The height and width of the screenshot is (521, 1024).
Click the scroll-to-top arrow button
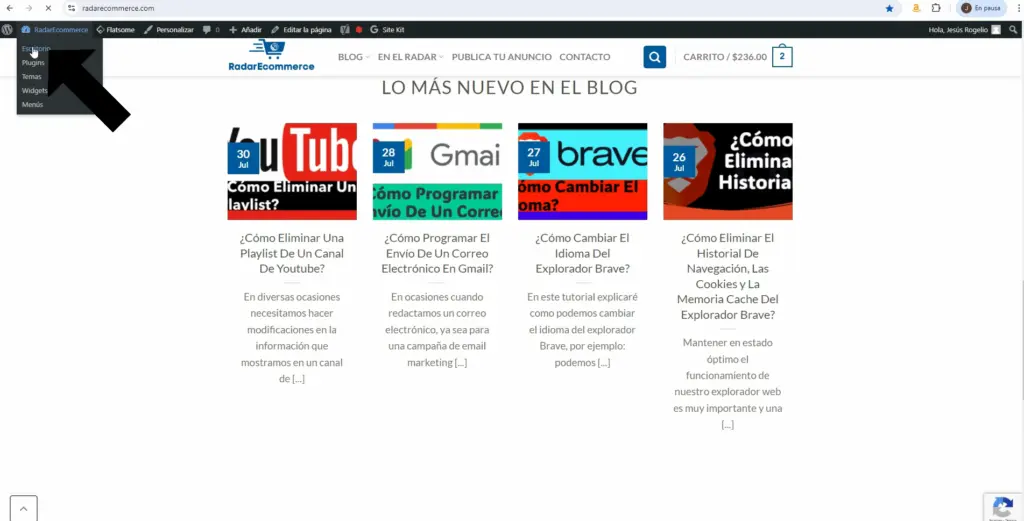click(24, 509)
